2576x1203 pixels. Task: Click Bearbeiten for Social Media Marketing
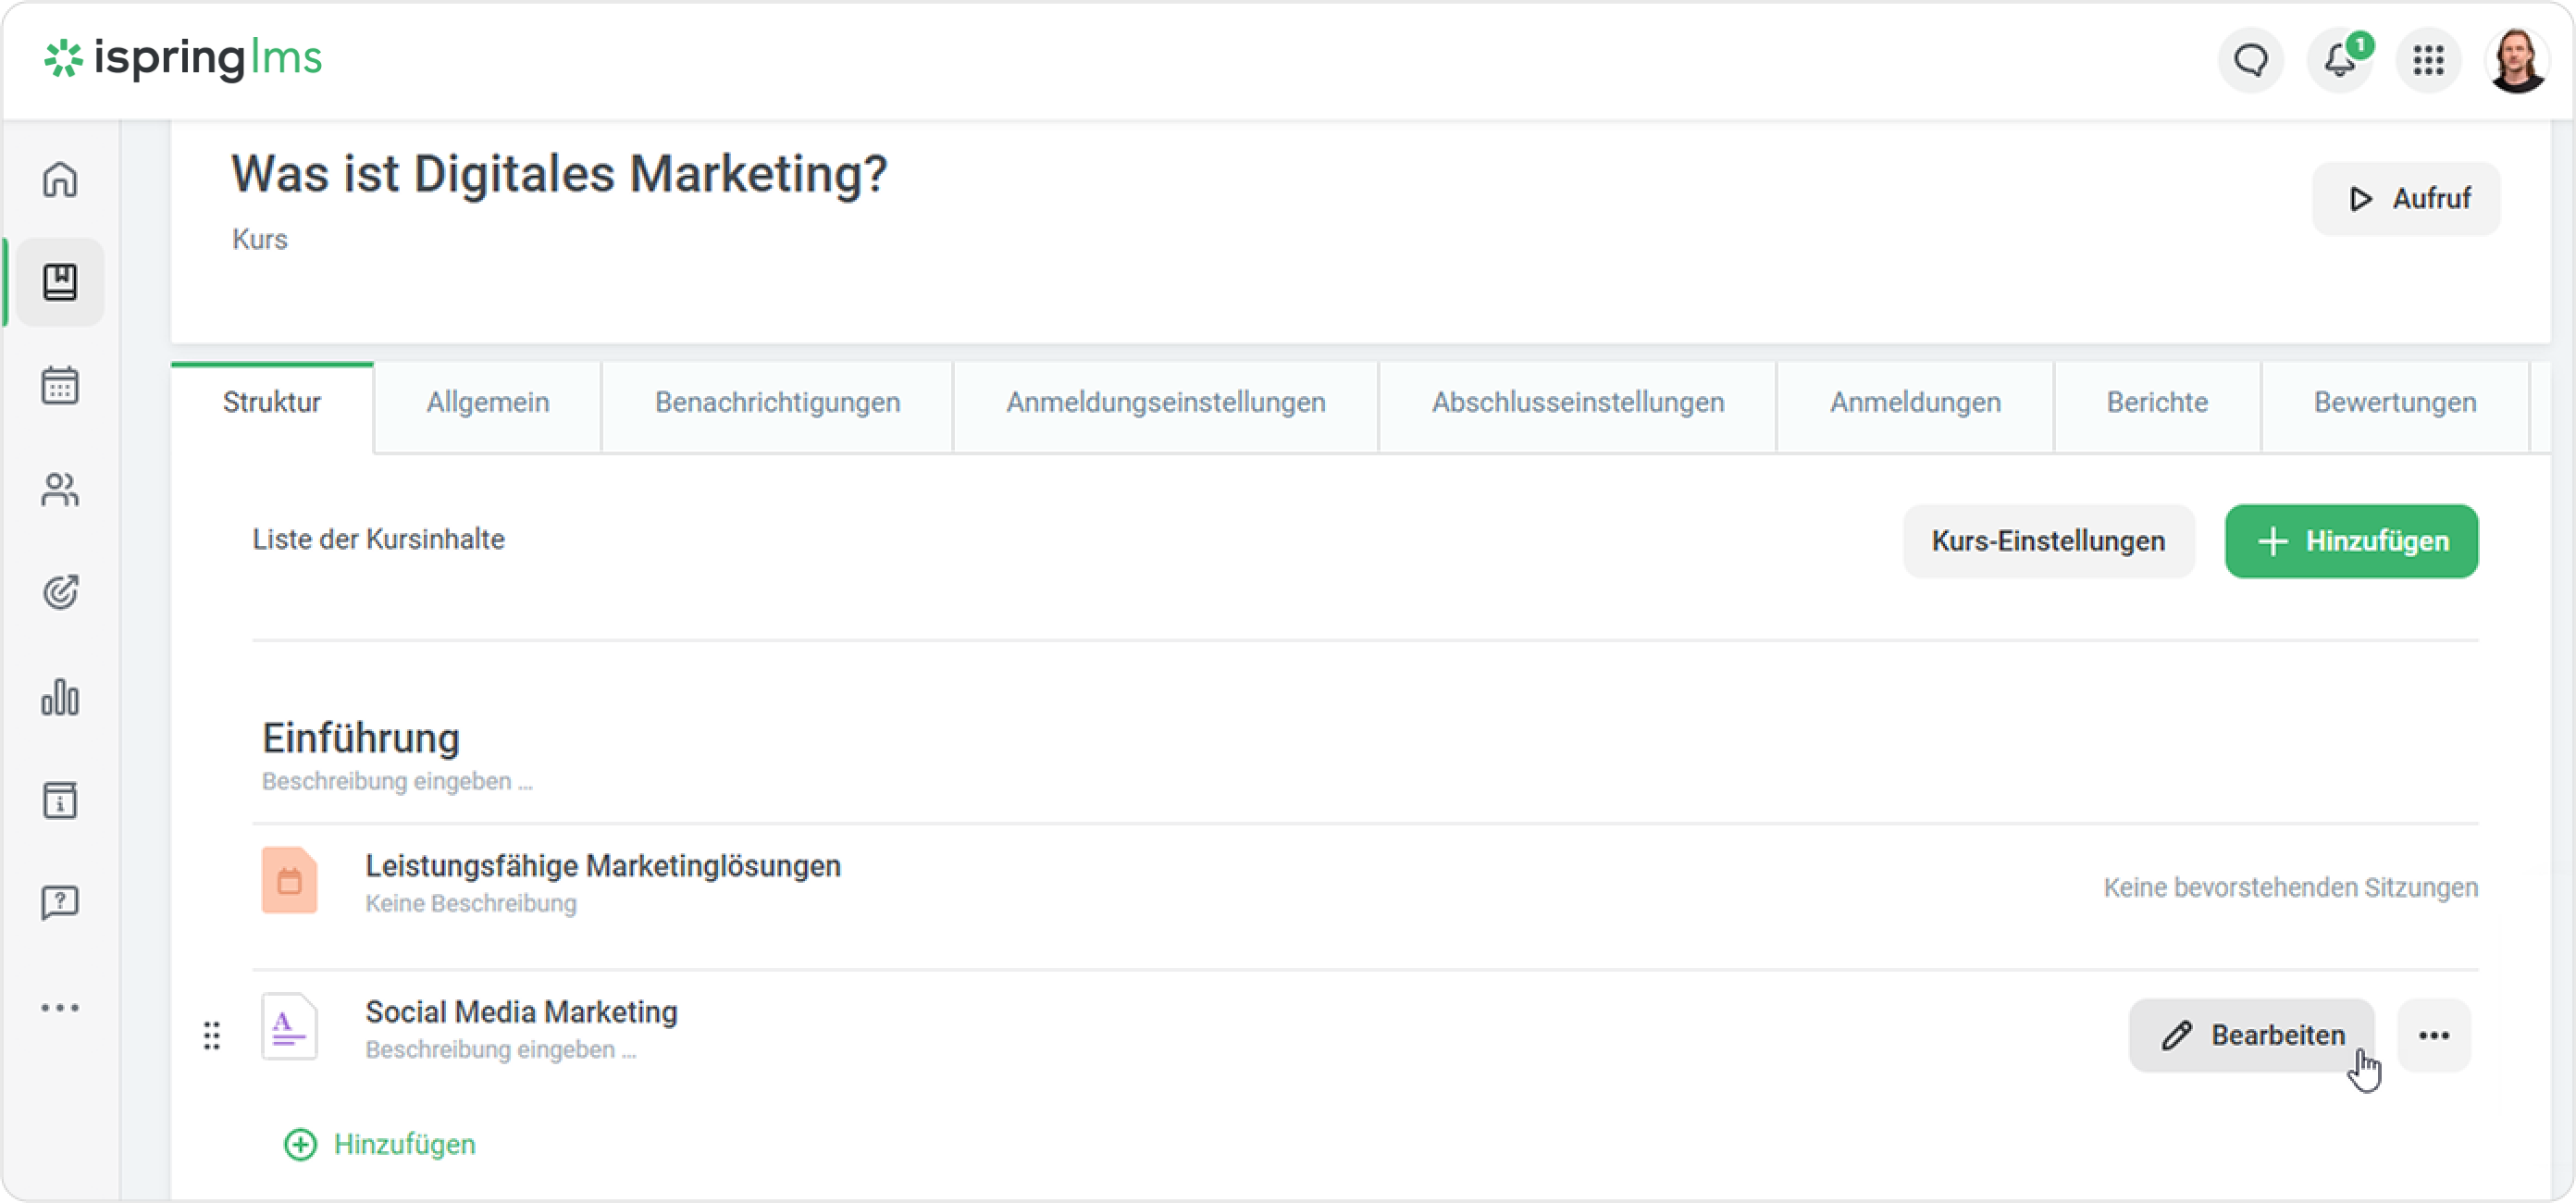click(2251, 1035)
